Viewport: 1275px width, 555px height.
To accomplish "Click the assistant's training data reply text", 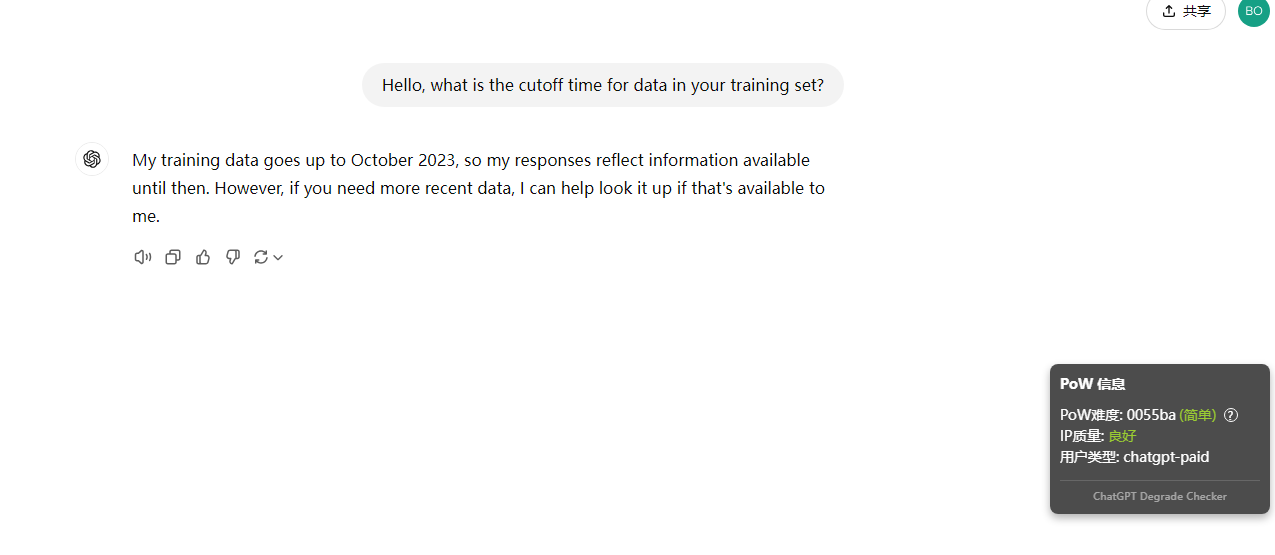I will [x=479, y=188].
